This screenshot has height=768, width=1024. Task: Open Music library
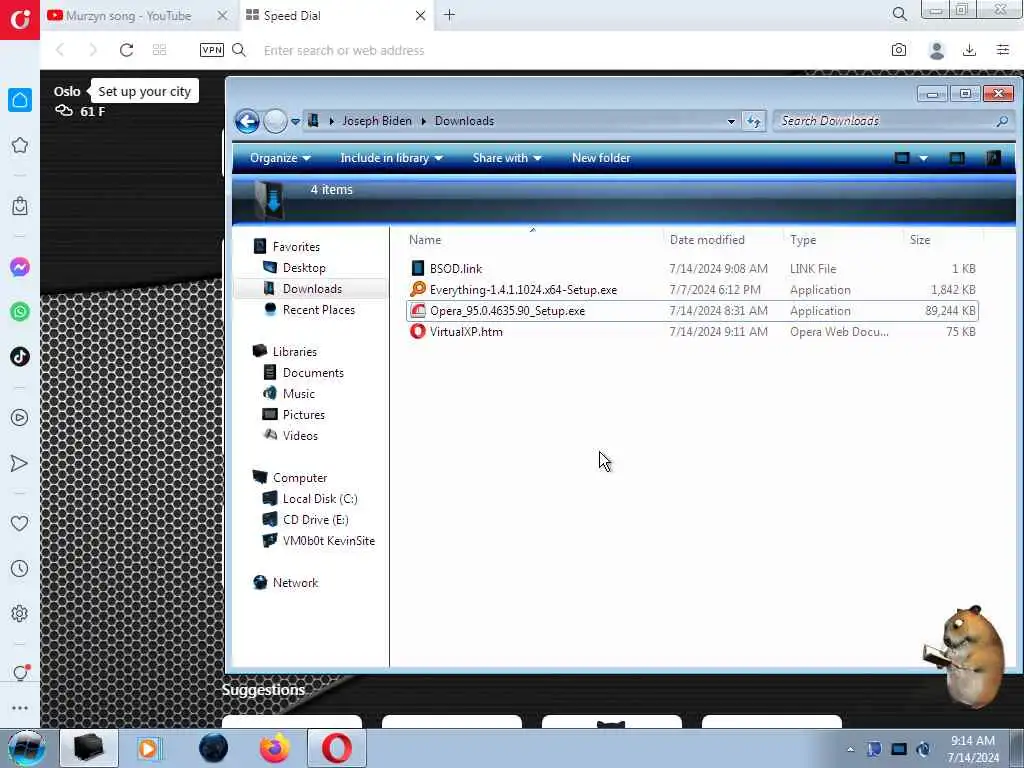(x=298, y=393)
